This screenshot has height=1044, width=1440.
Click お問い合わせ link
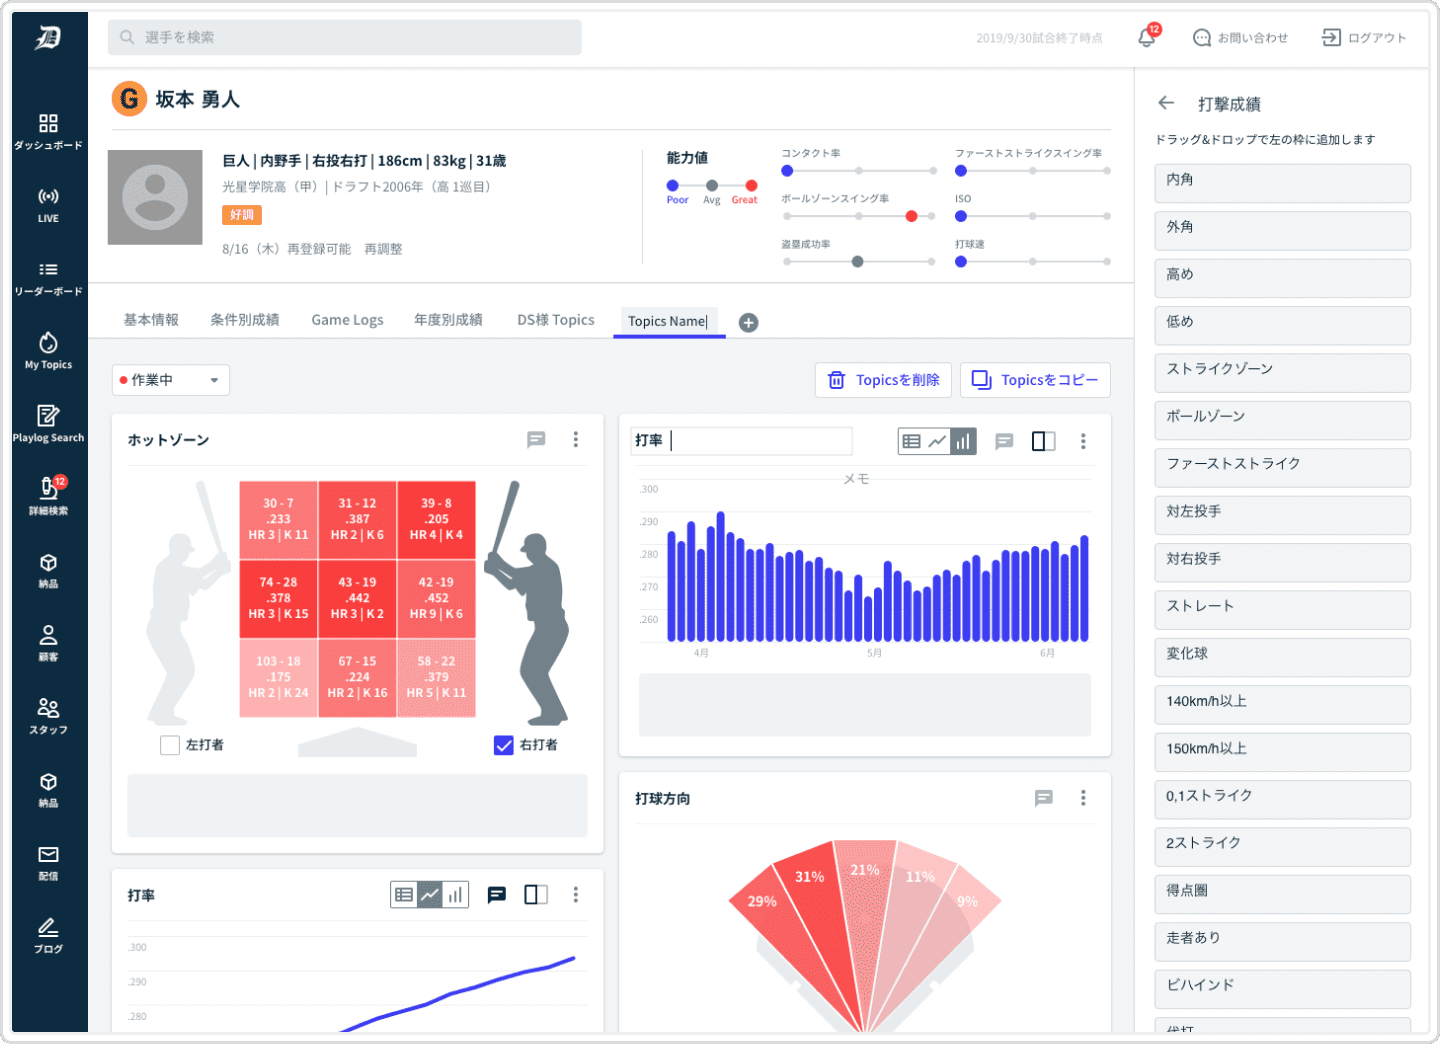pos(1240,38)
